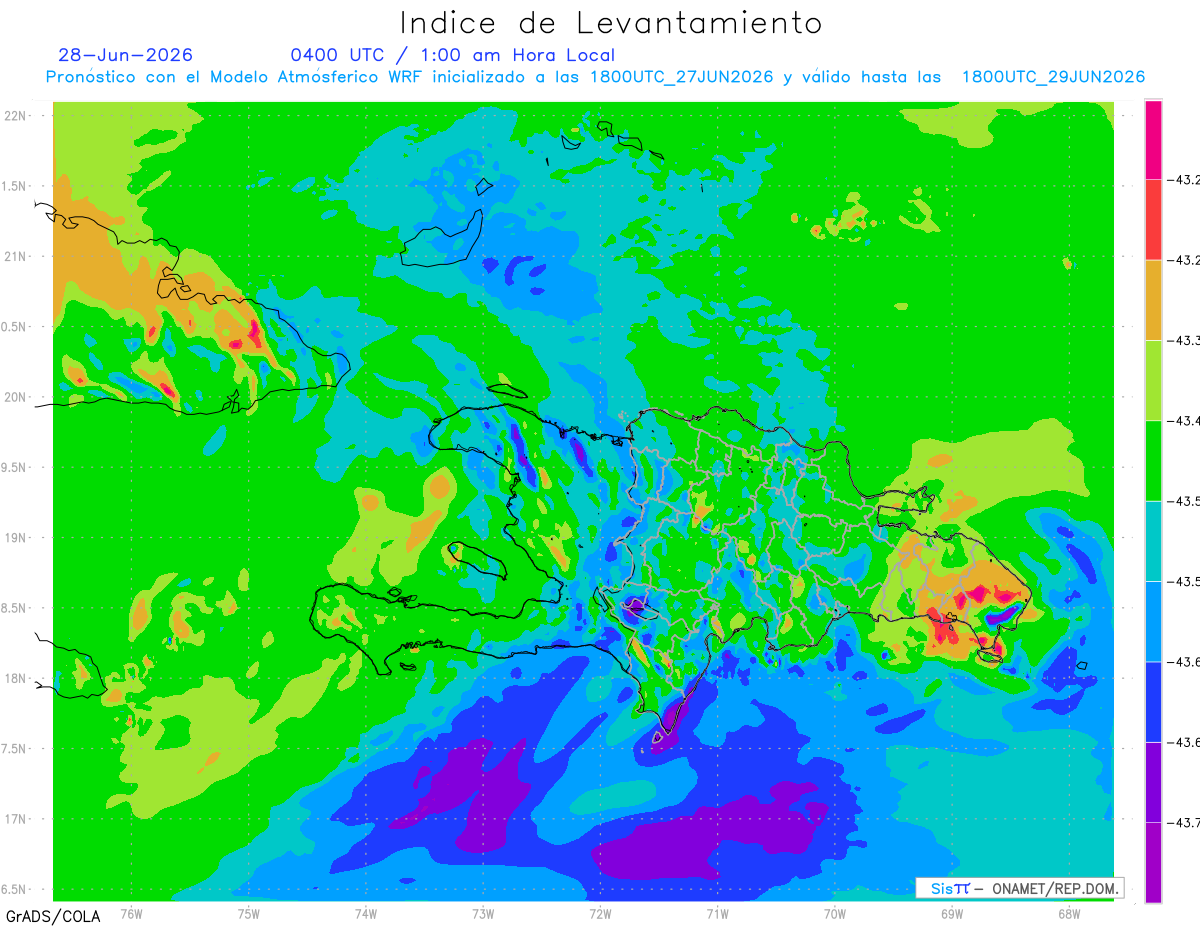Click the '74W' longitude label

366,912
